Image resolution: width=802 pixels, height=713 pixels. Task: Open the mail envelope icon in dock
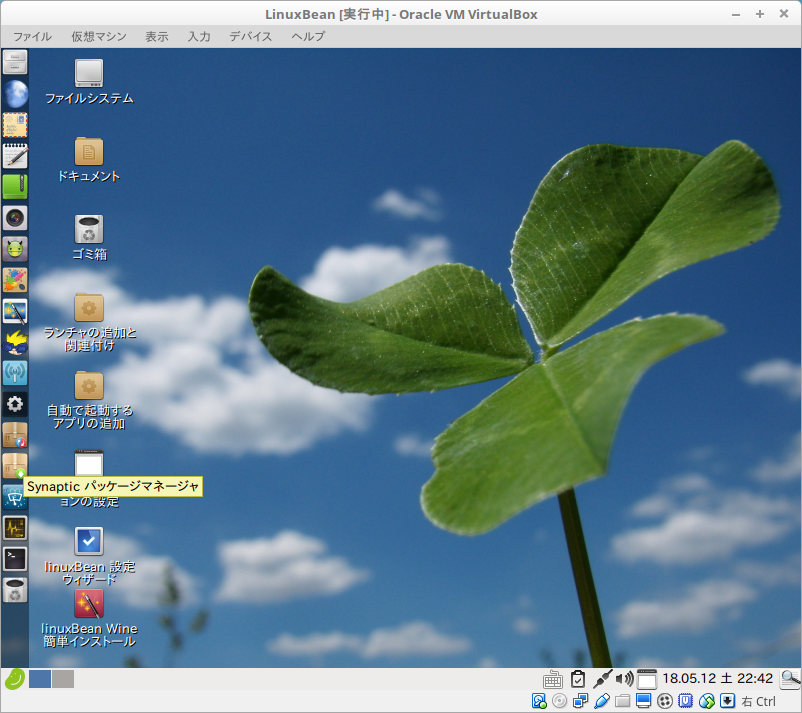click(x=15, y=125)
